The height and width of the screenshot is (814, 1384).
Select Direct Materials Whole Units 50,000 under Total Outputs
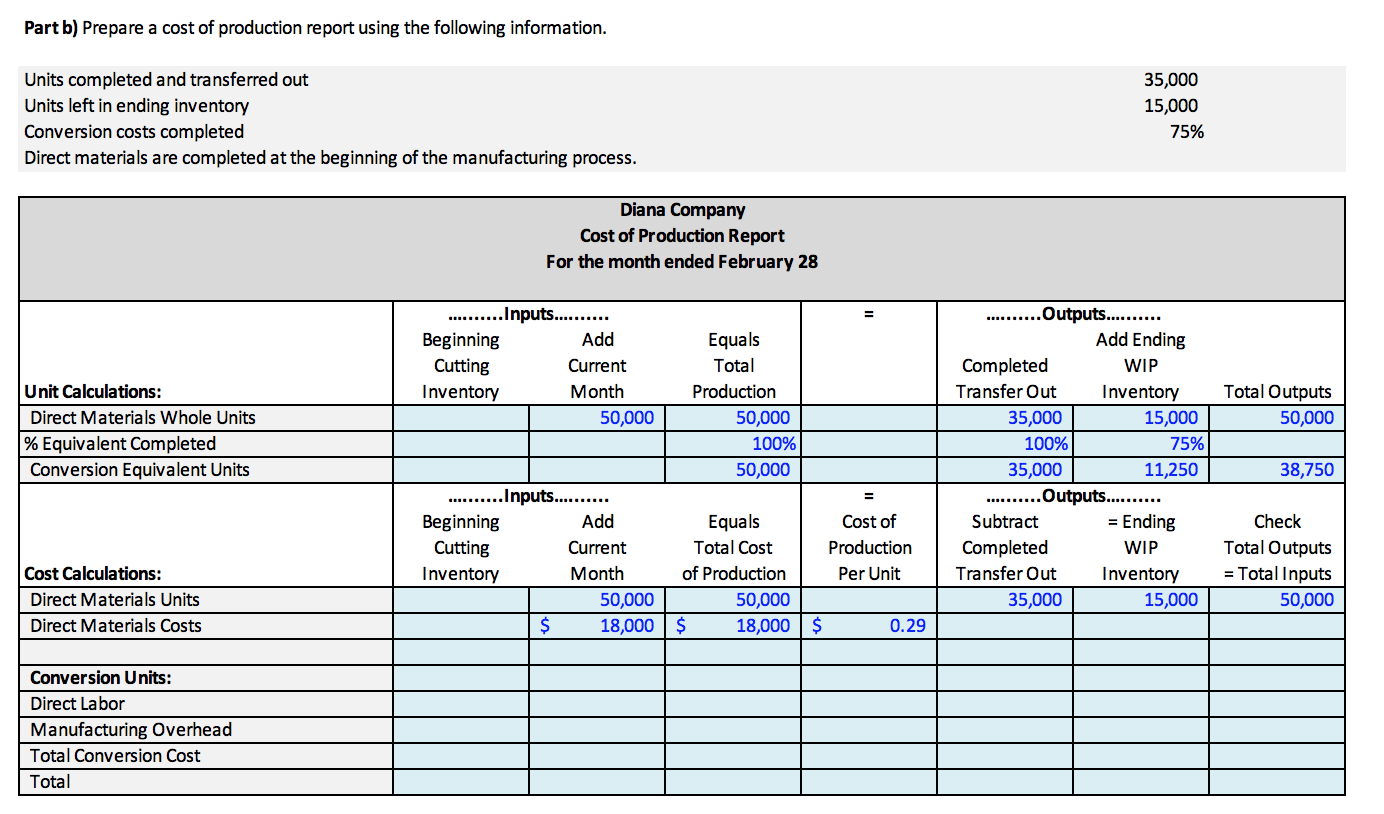1277,418
